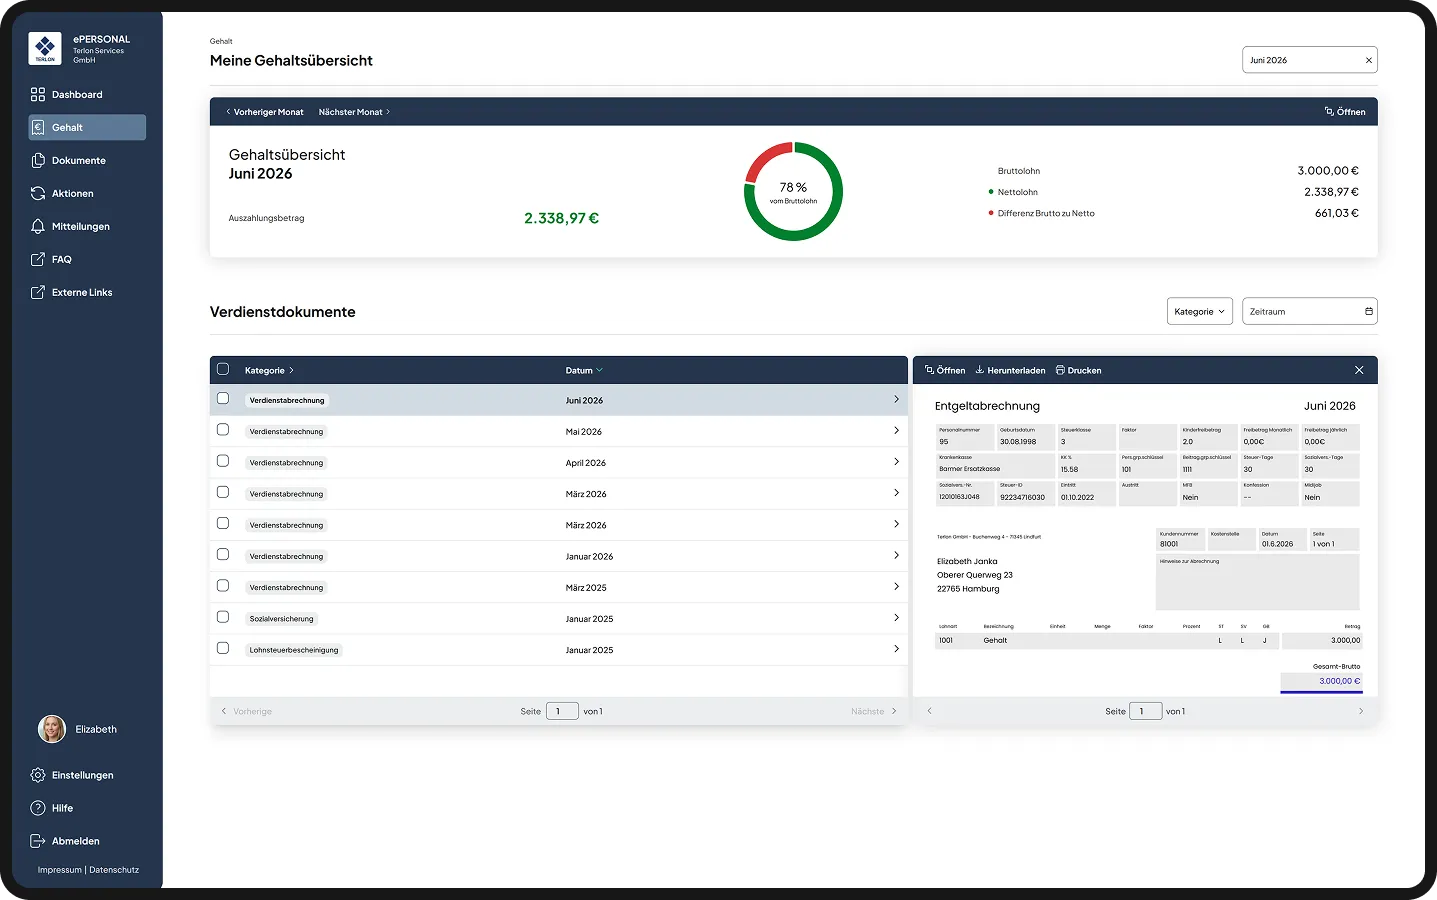Open the Januar 2026 row arrow

[x=896, y=555]
